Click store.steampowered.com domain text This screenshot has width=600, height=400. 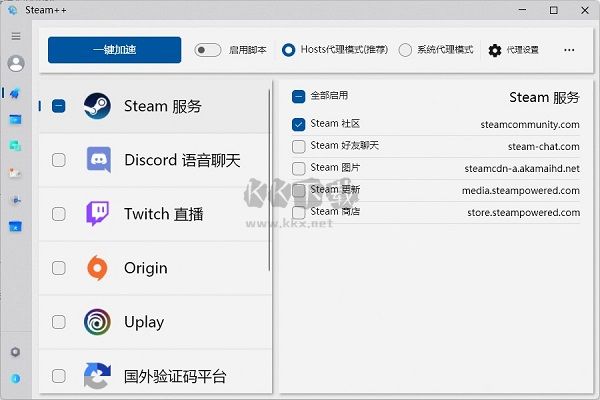(x=523, y=212)
